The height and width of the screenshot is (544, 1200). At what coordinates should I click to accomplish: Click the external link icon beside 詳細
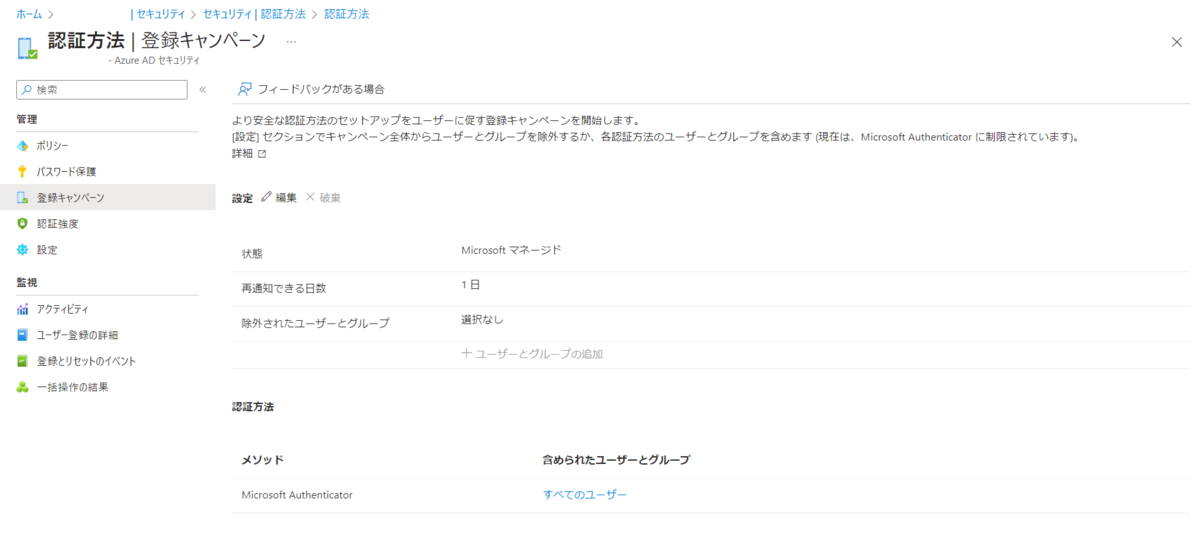click(x=262, y=154)
